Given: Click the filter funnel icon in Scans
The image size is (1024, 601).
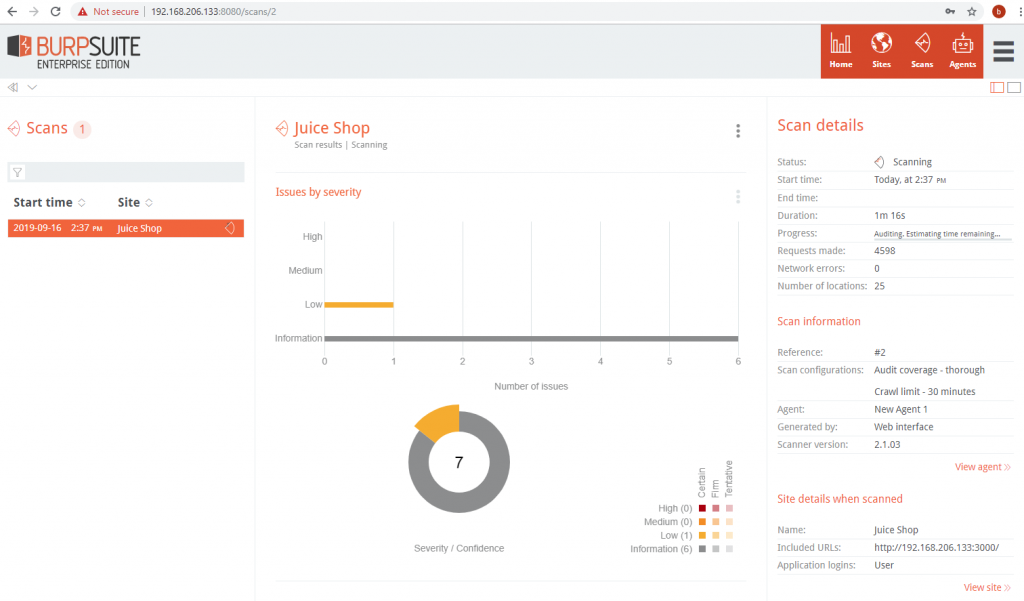Looking at the screenshot, I should coord(17,173).
